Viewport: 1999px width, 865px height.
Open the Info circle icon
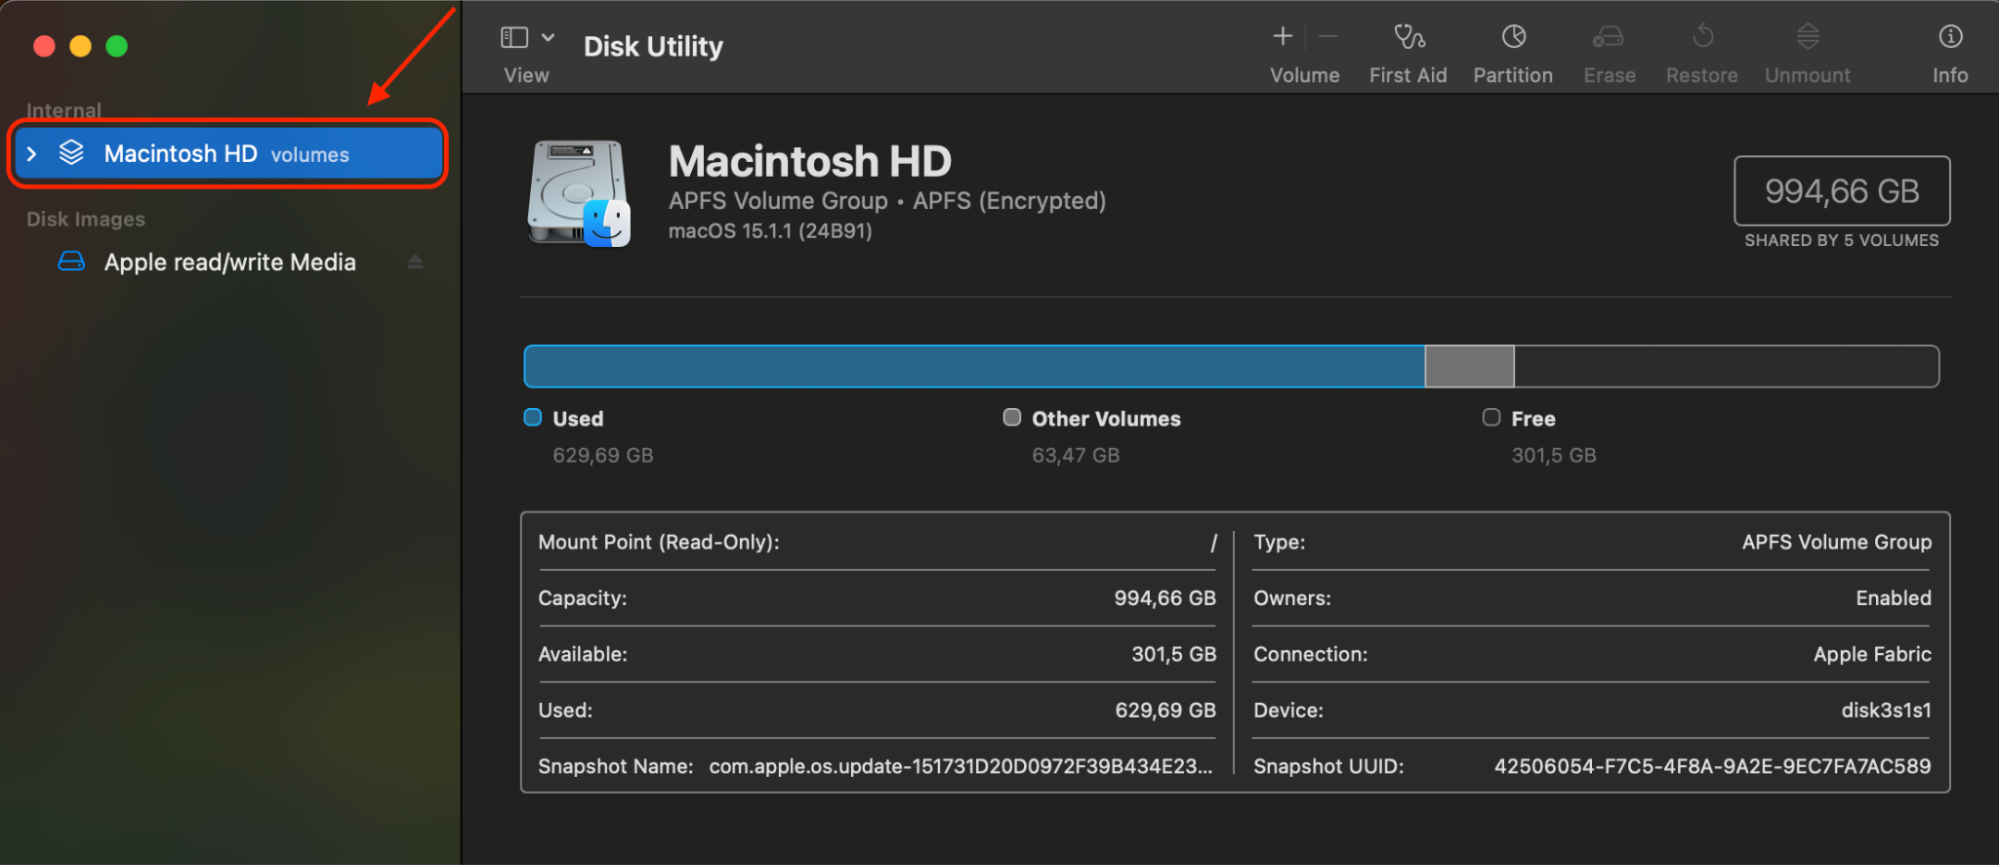(1950, 37)
